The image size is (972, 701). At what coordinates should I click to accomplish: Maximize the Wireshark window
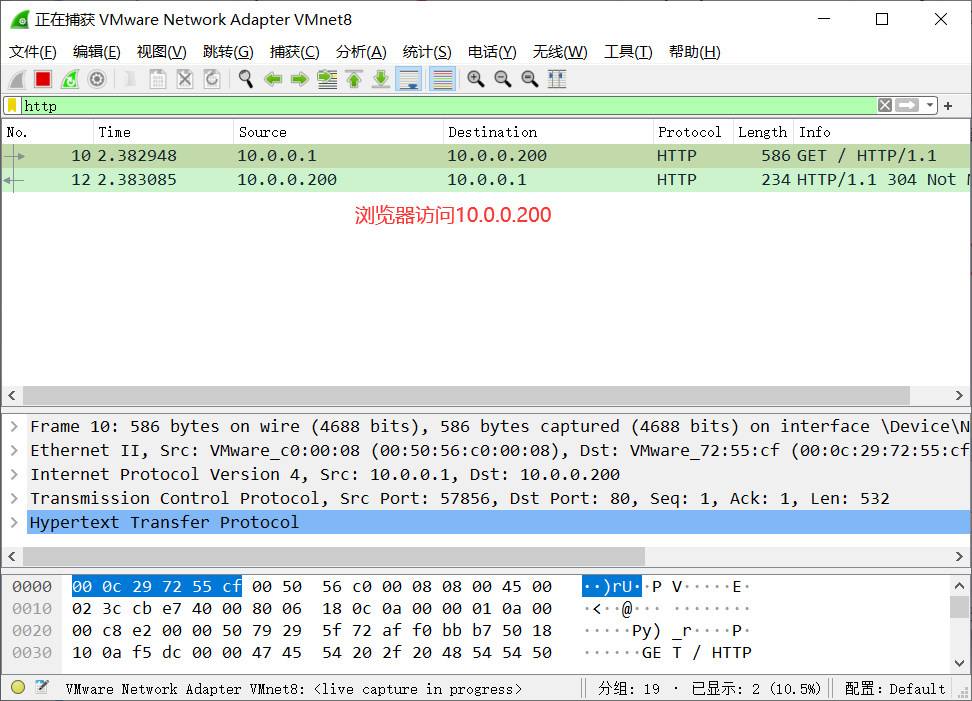click(x=882, y=19)
